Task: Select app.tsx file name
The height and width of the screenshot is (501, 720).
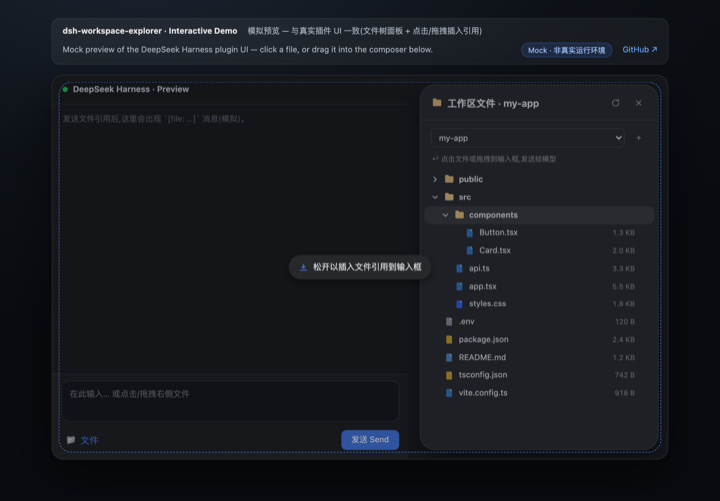Action: click(483, 286)
